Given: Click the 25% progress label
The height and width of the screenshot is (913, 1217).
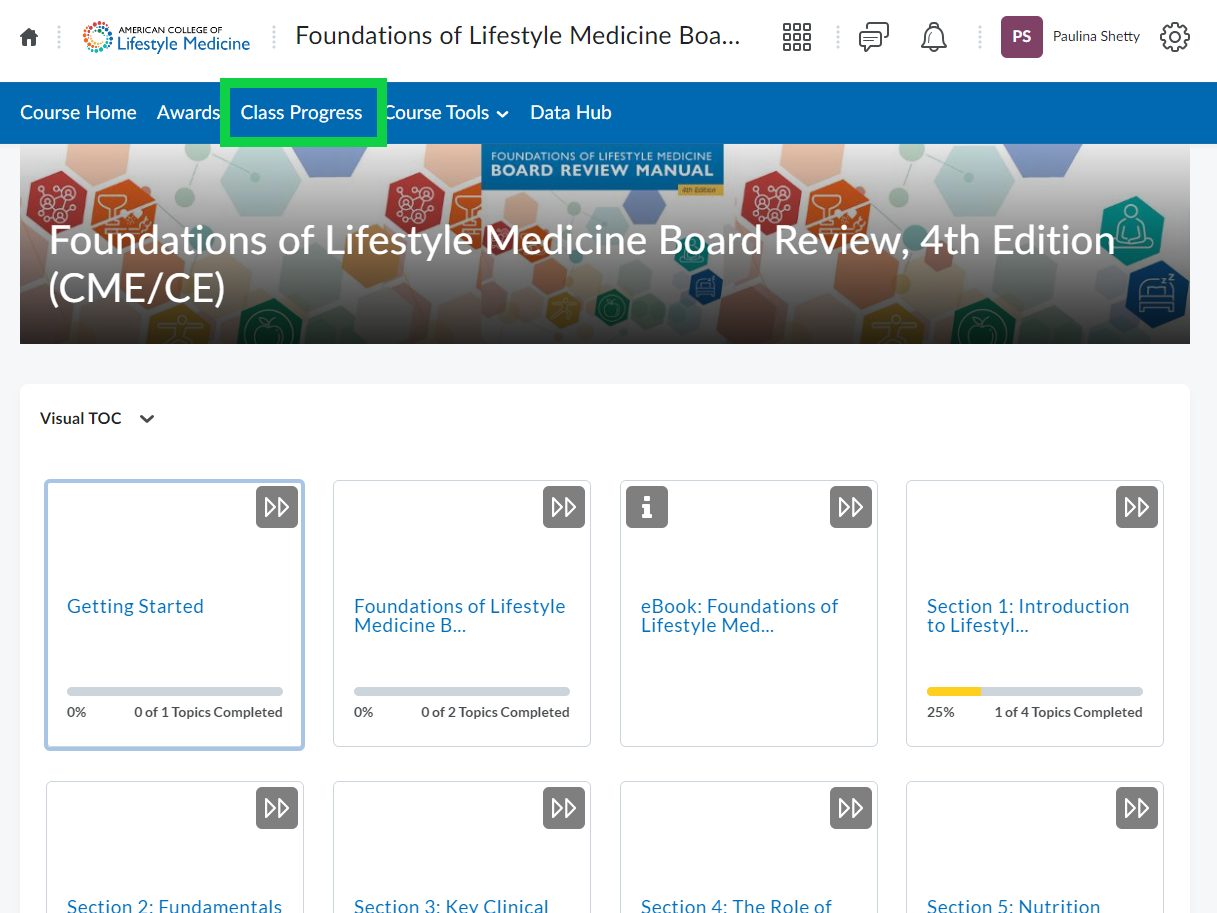Looking at the screenshot, I should [941, 713].
